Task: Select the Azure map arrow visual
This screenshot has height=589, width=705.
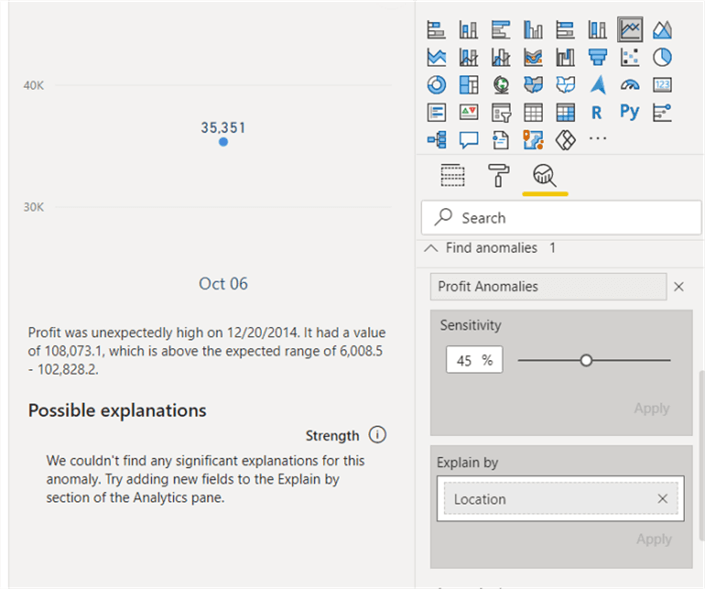Action: pos(597,85)
